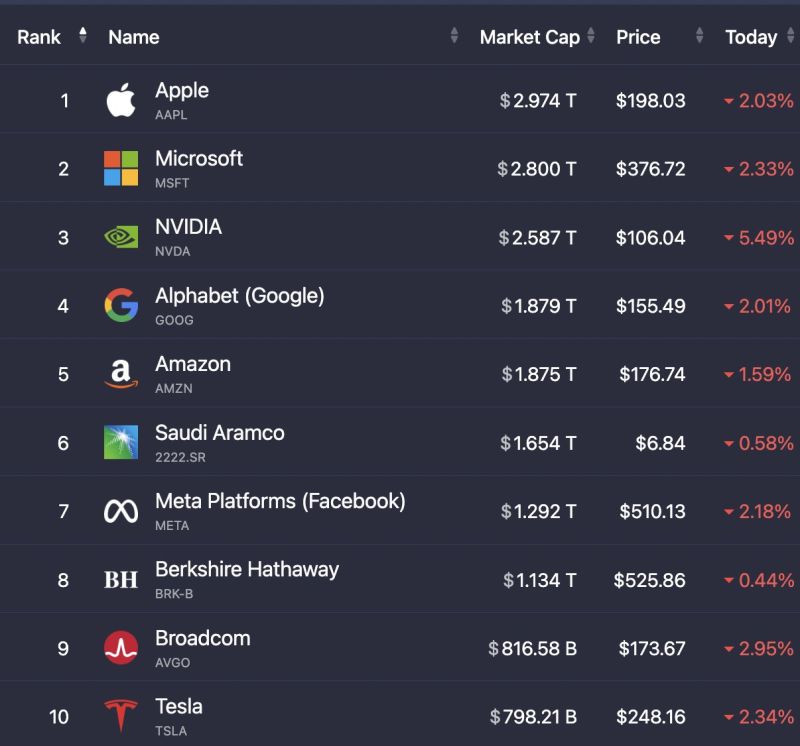This screenshot has height=746, width=800.
Task: Click the Amazon logo icon
Action: (x=121, y=374)
